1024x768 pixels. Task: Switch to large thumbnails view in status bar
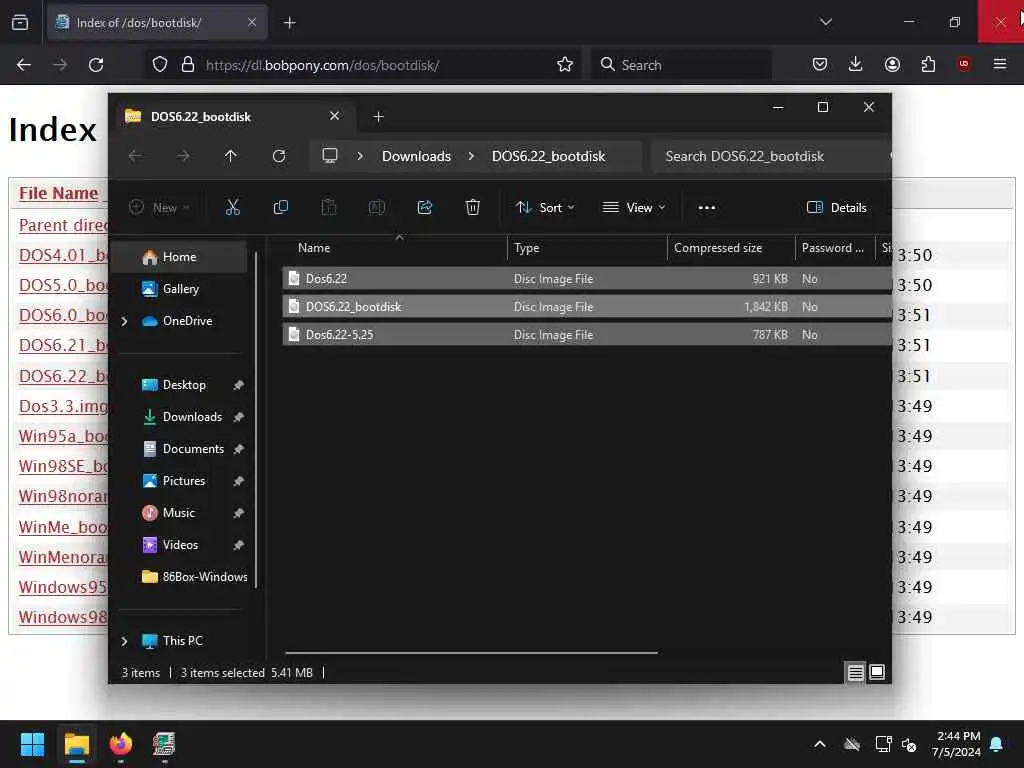[877, 673]
